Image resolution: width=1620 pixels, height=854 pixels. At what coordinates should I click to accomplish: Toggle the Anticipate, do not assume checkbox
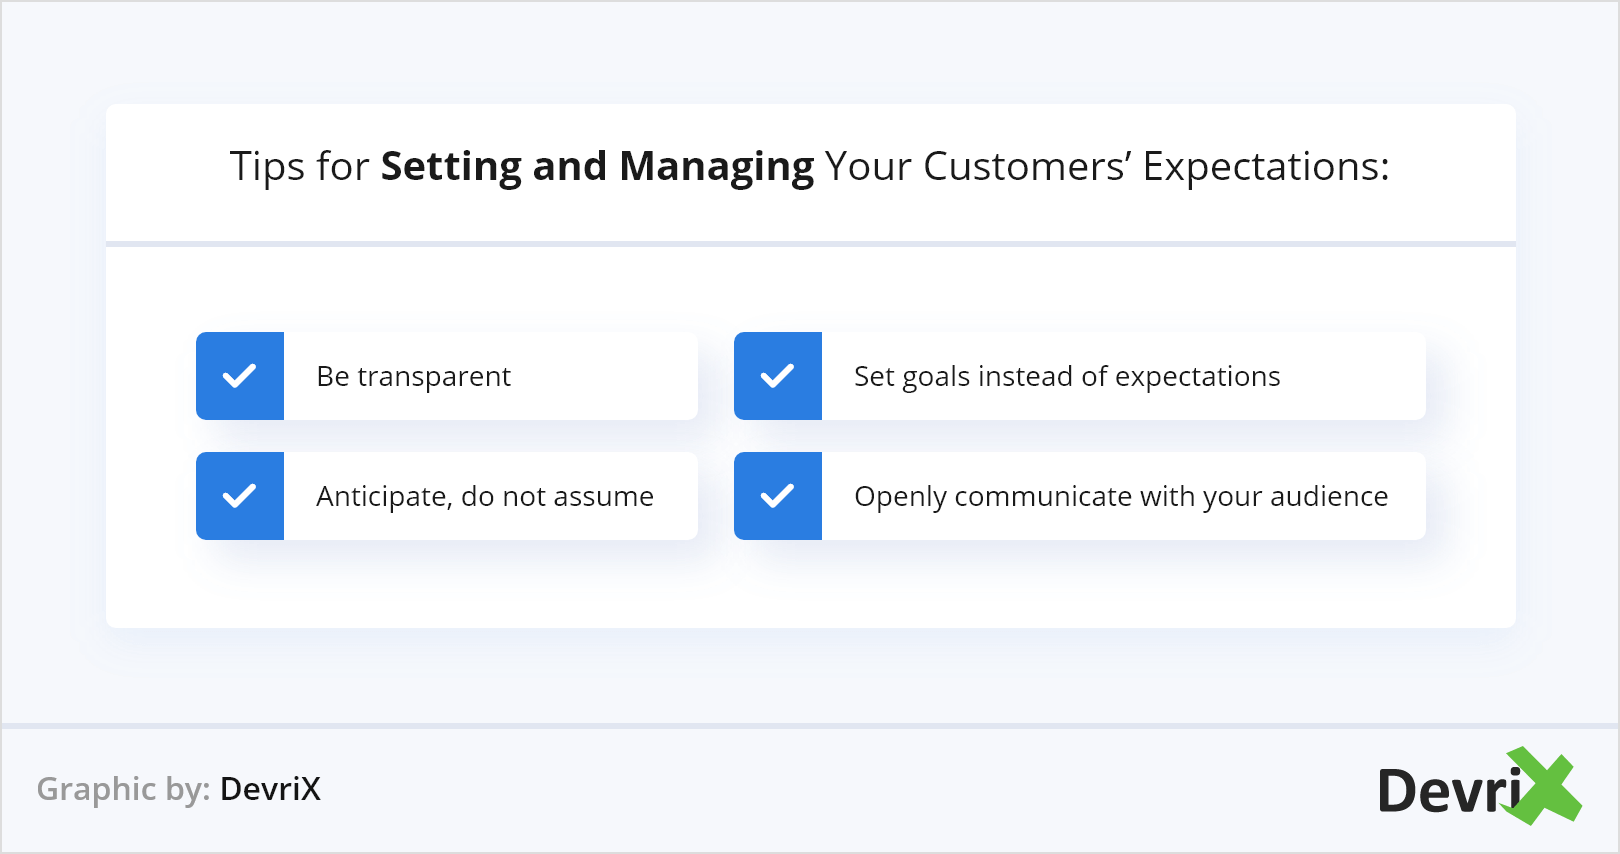[240, 496]
